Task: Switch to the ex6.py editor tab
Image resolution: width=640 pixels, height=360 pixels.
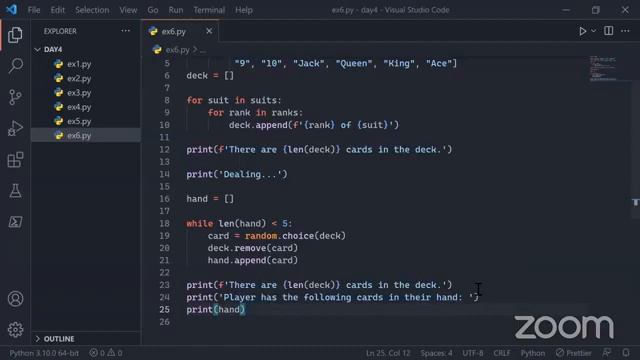Action: (173, 31)
